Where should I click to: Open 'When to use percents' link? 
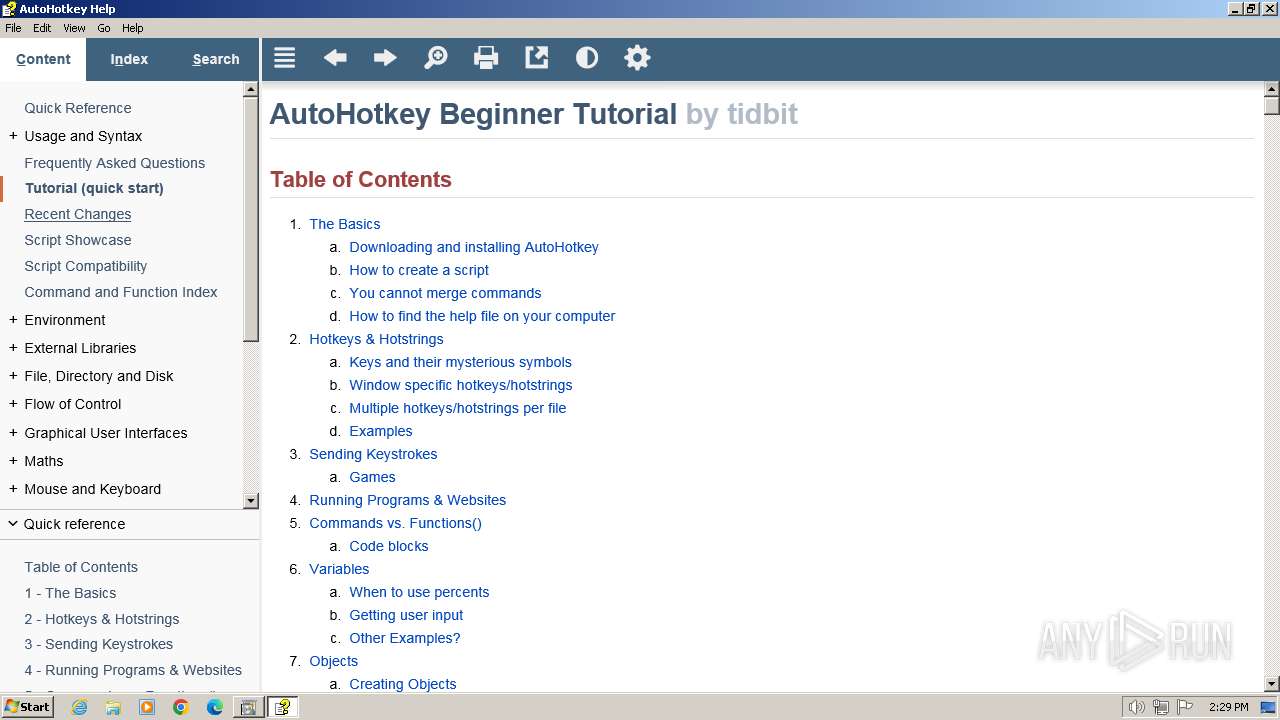(419, 592)
